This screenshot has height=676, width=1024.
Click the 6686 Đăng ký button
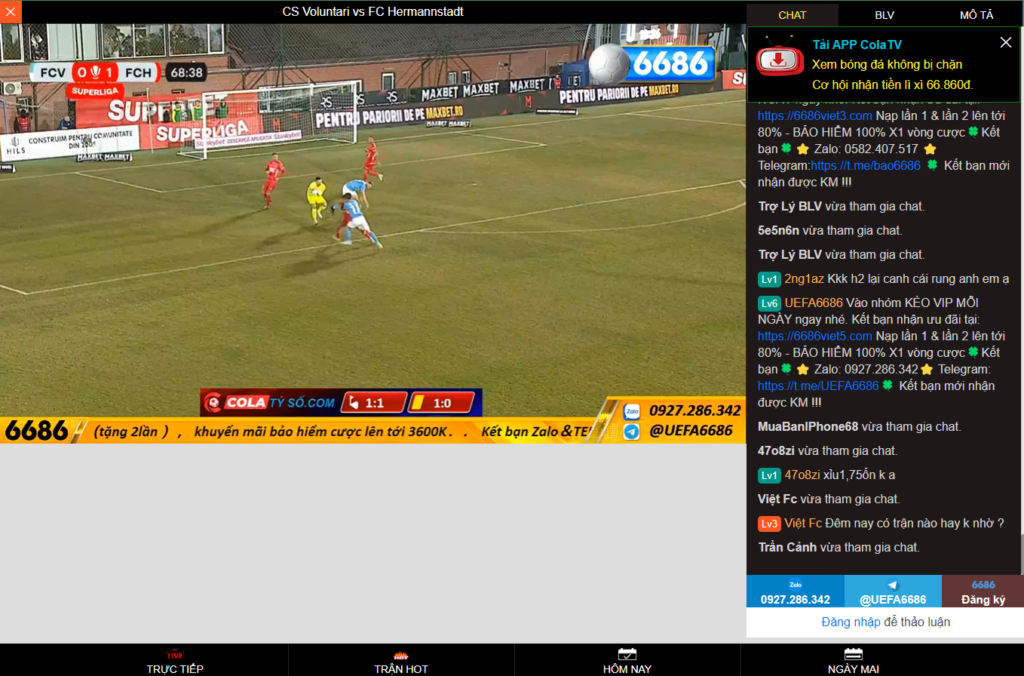point(983,592)
